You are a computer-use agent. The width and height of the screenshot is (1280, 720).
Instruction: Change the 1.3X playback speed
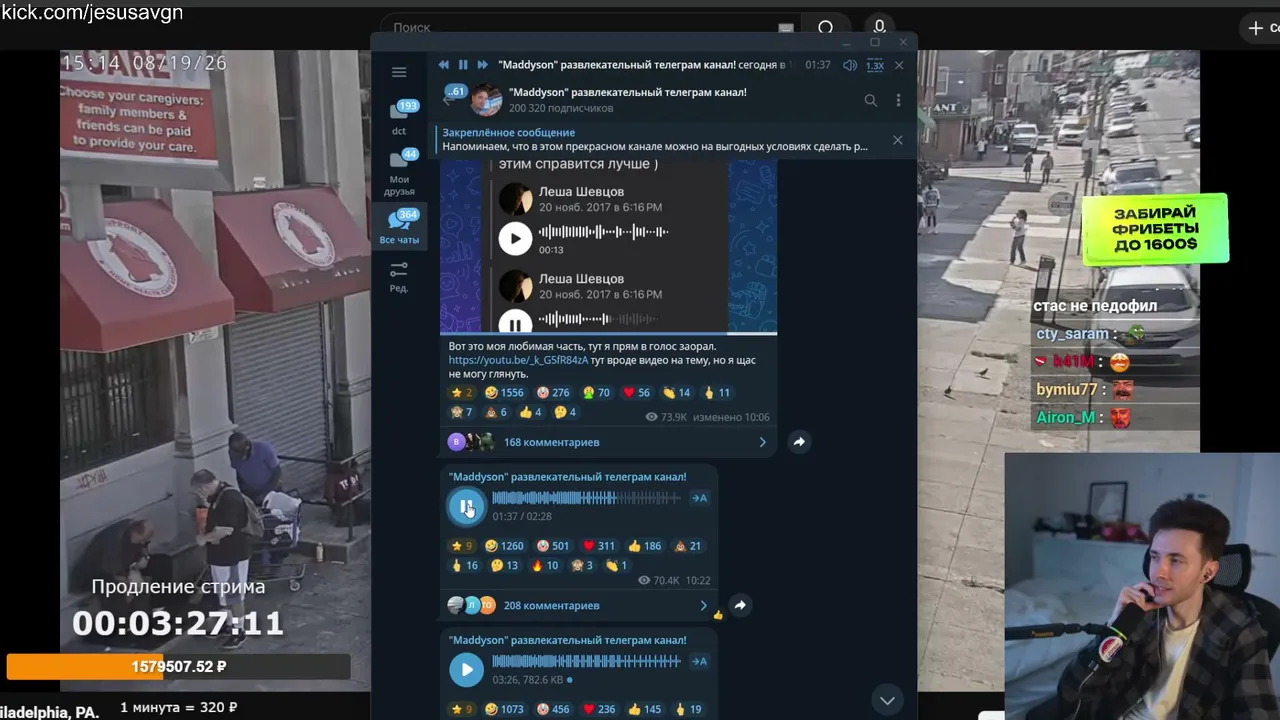[875, 65]
